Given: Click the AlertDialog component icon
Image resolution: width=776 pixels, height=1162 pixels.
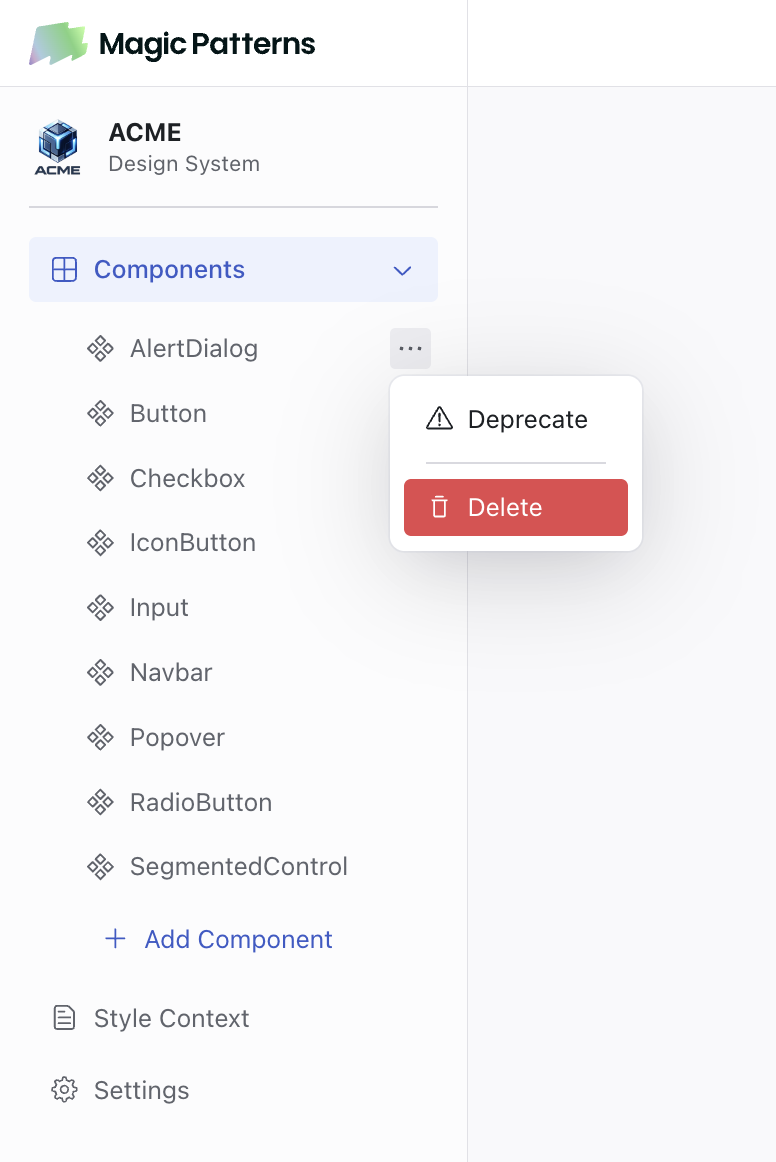Looking at the screenshot, I should 100,348.
